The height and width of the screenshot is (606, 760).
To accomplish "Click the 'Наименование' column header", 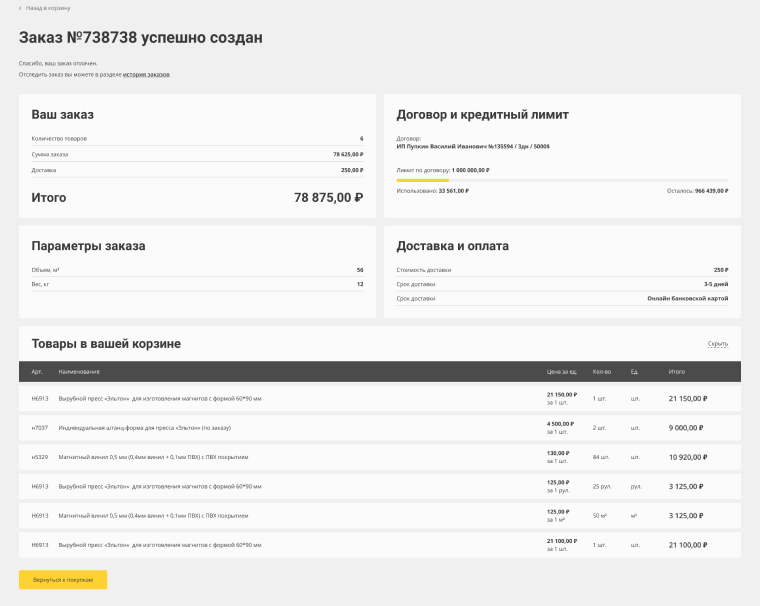I will (79, 372).
